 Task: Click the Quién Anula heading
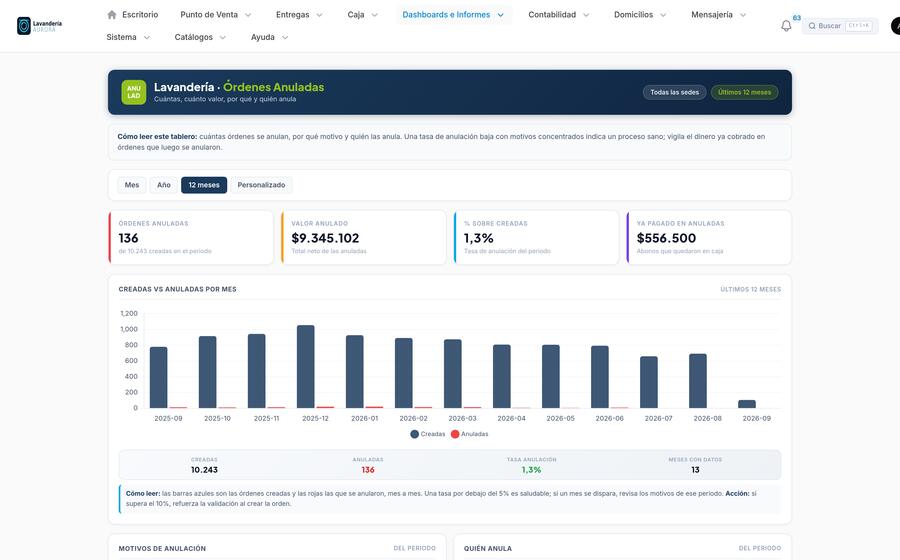[488, 549]
